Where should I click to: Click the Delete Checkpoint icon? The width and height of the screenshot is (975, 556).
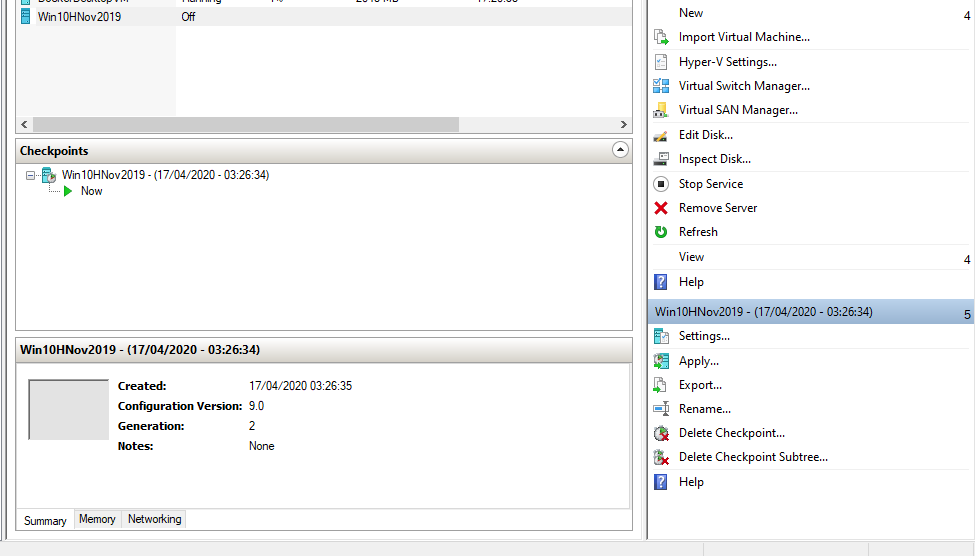tap(661, 433)
